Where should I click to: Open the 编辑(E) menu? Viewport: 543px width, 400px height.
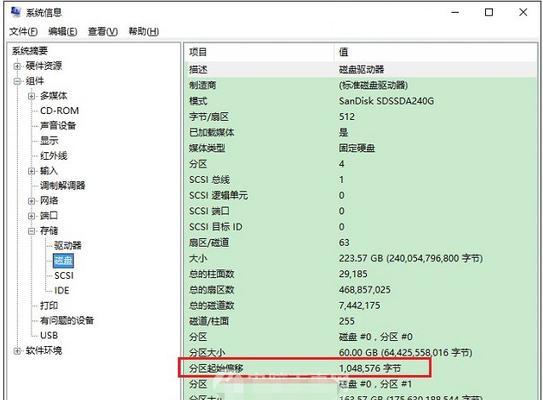63,32
